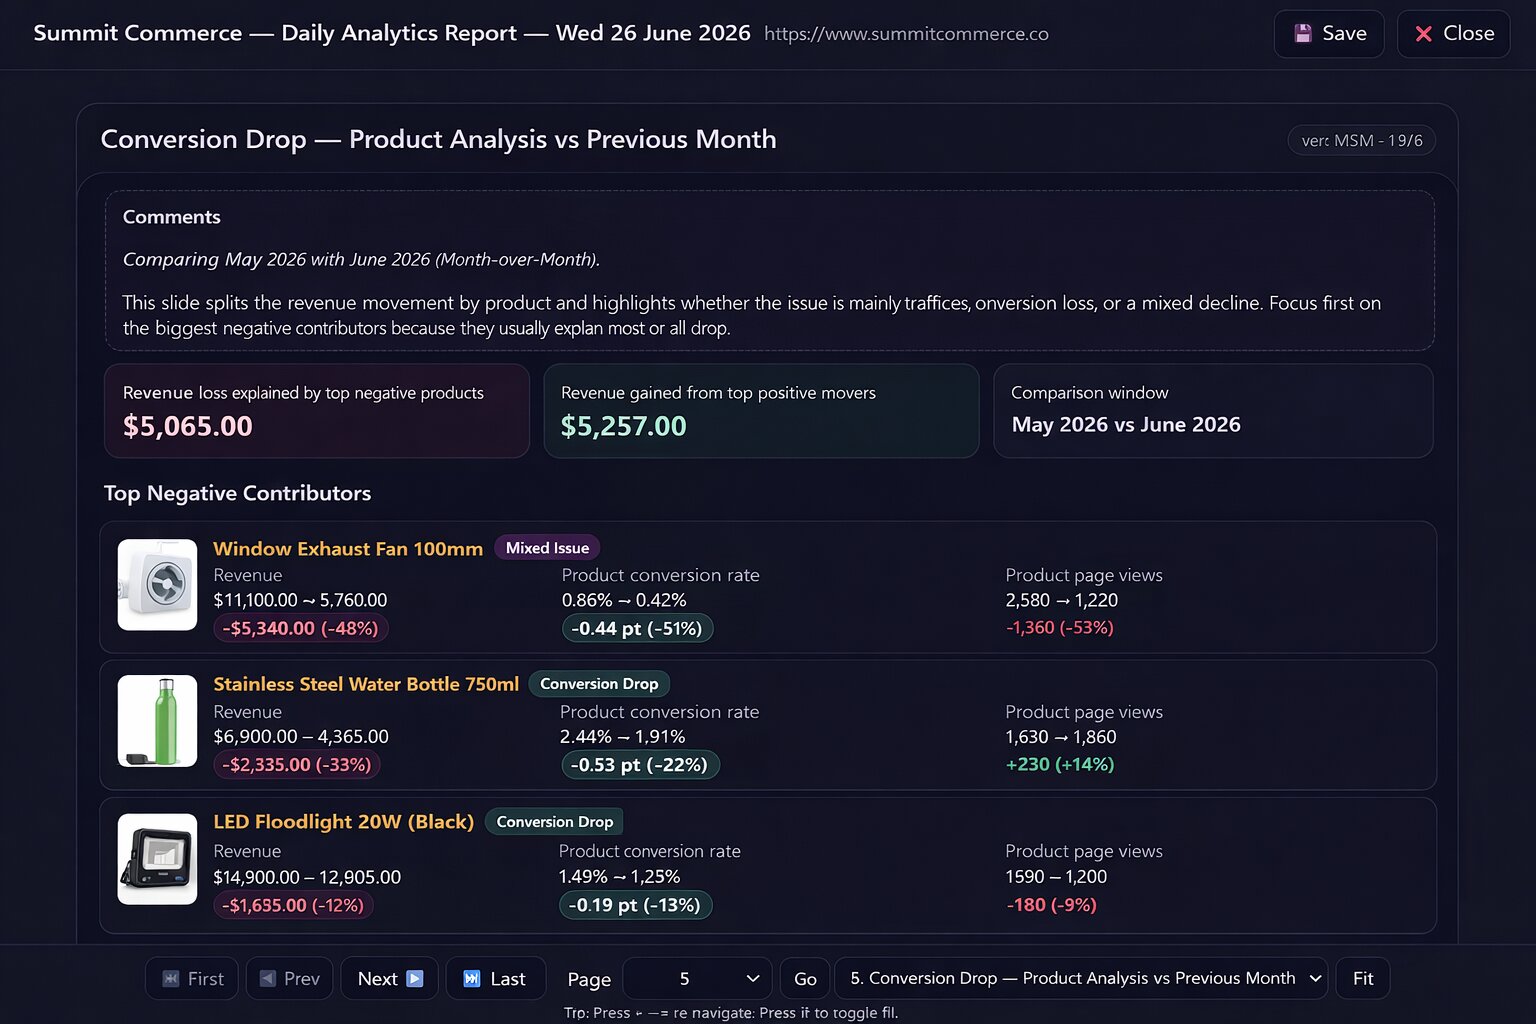Select Conversion Drop badge on Water Bottle
Image resolution: width=1536 pixels, height=1024 pixels.
click(x=599, y=684)
